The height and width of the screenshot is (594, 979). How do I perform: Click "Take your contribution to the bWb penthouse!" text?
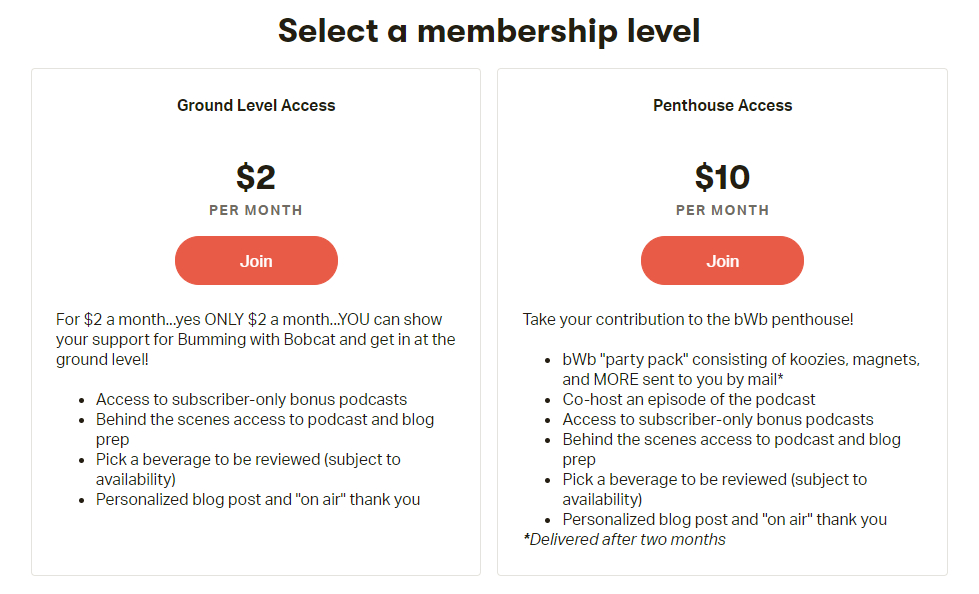688,320
